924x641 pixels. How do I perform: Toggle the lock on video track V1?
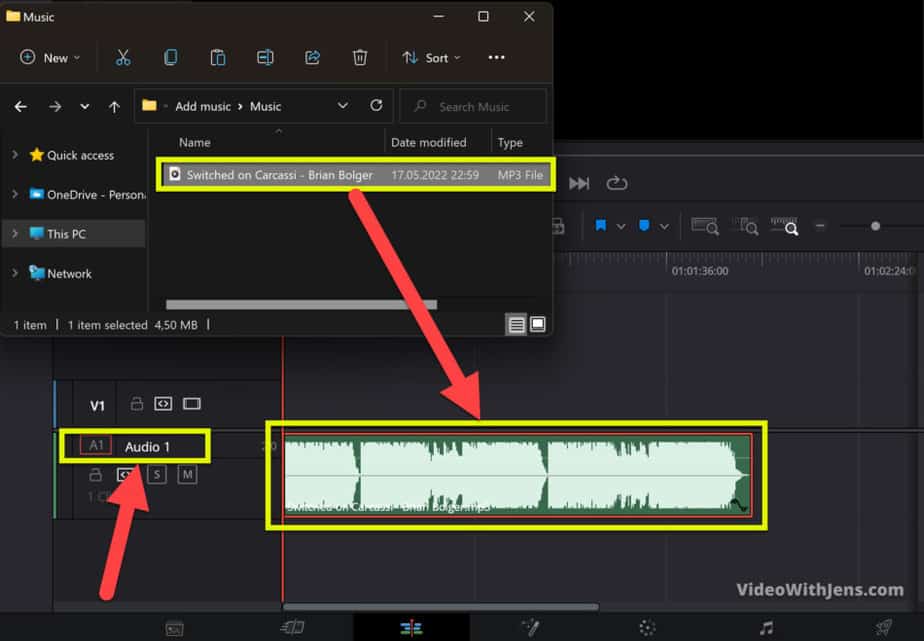tap(136, 404)
